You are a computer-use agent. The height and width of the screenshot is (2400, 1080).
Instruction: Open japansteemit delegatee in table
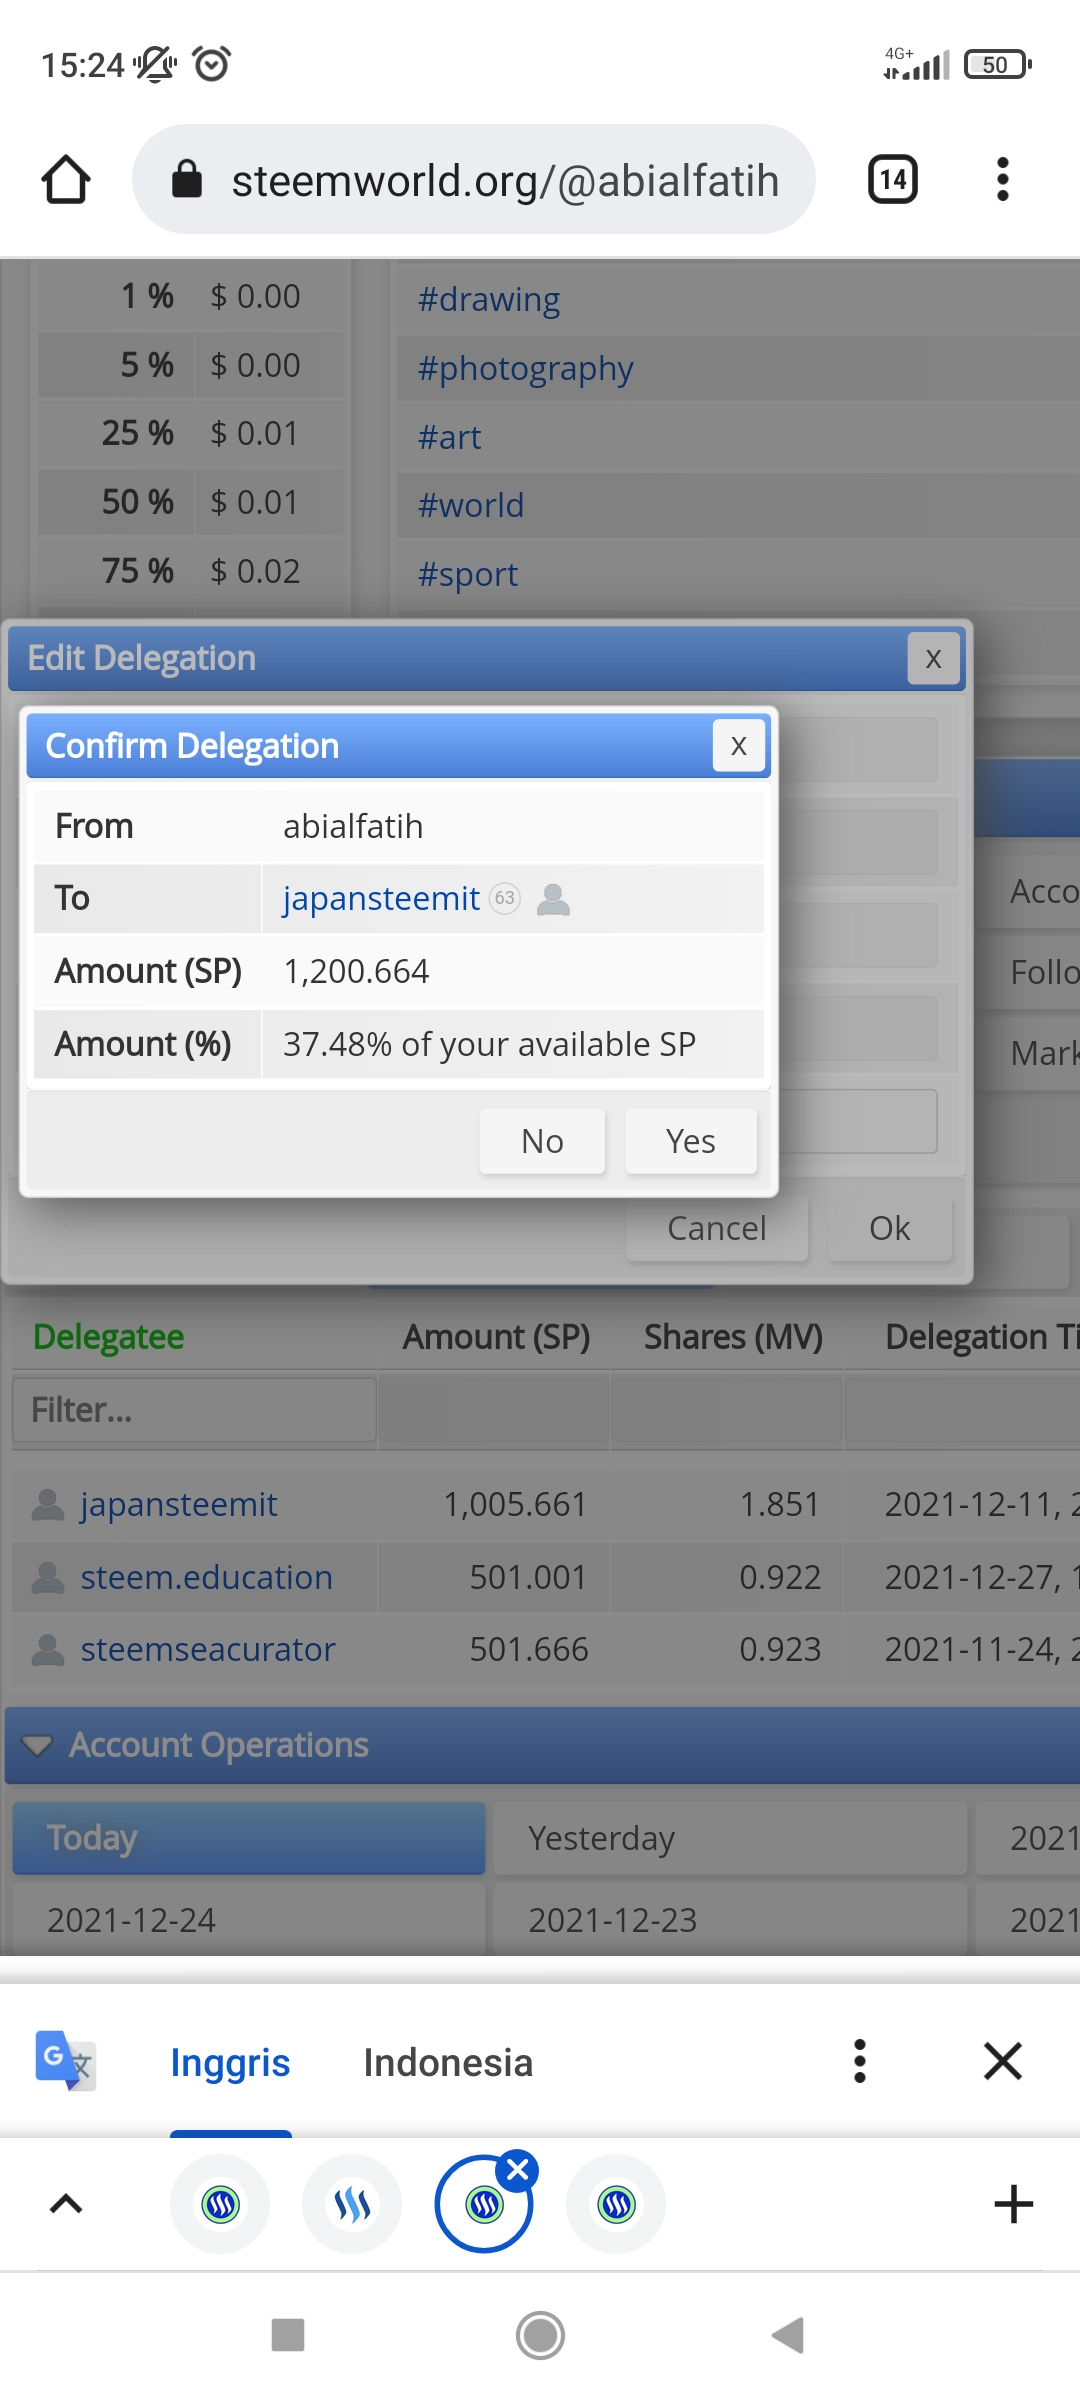tap(179, 1504)
